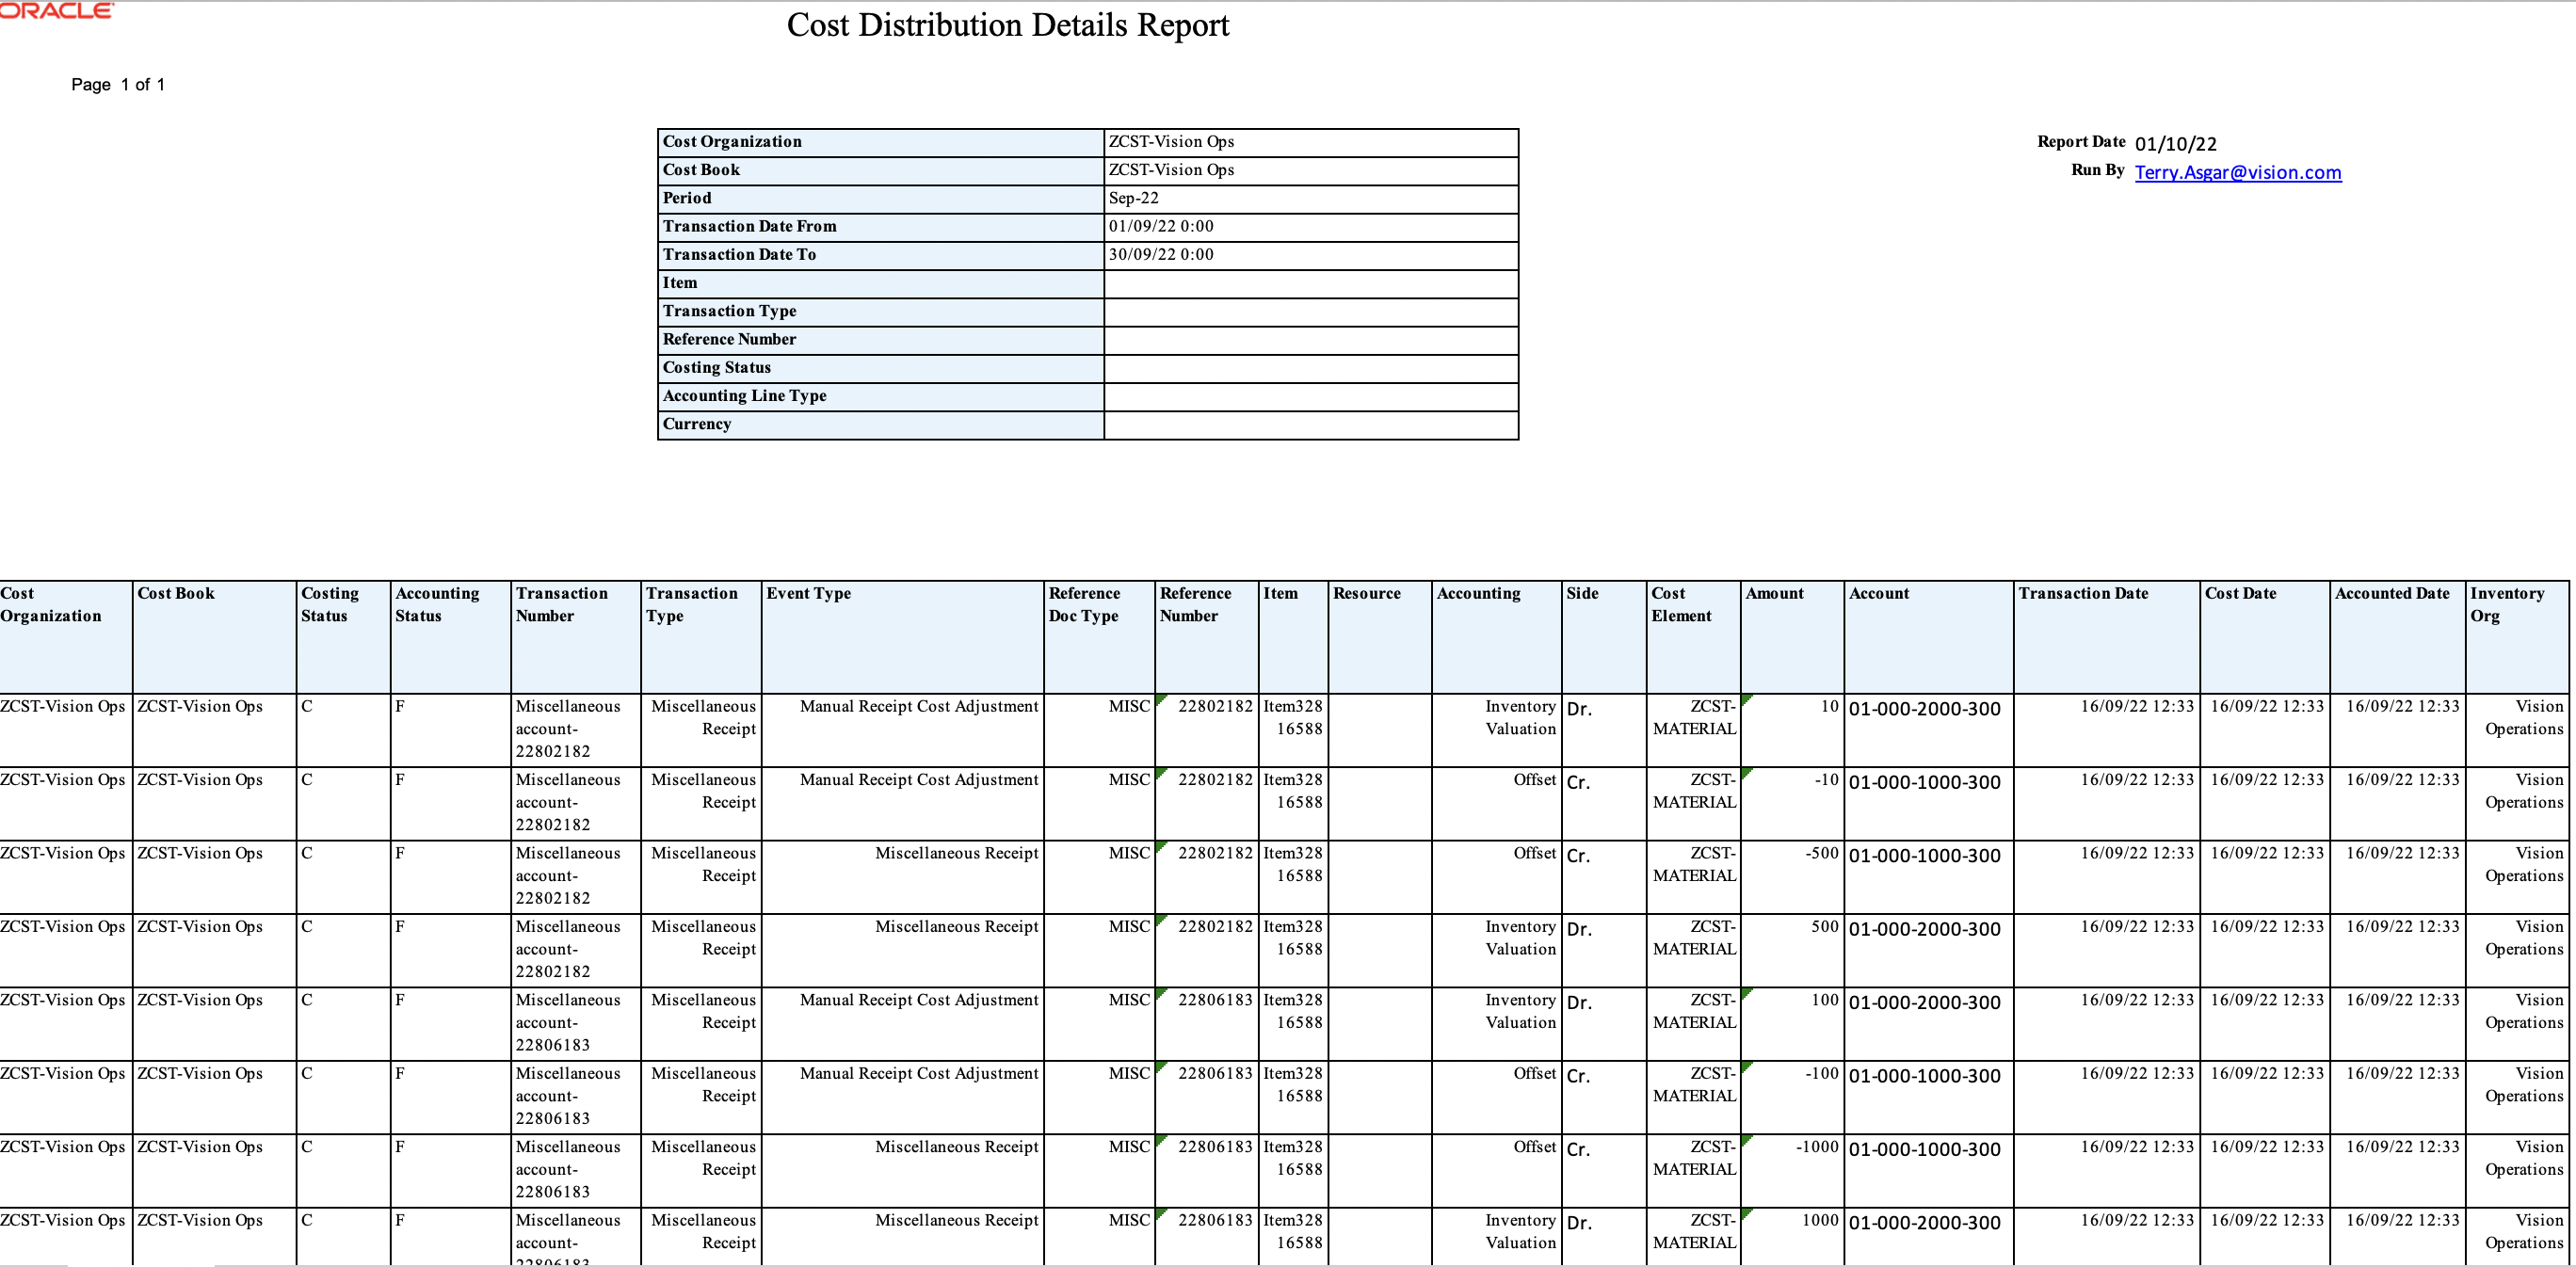Select the amount -100 cell
Viewport: 2576px width, 1267px height.
pyautogui.click(x=1792, y=1097)
